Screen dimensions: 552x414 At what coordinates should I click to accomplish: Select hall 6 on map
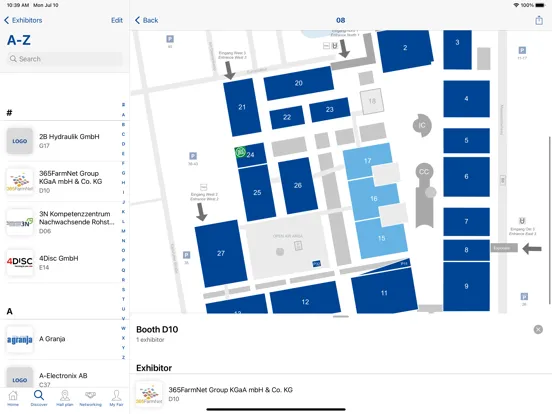pos(466,176)
